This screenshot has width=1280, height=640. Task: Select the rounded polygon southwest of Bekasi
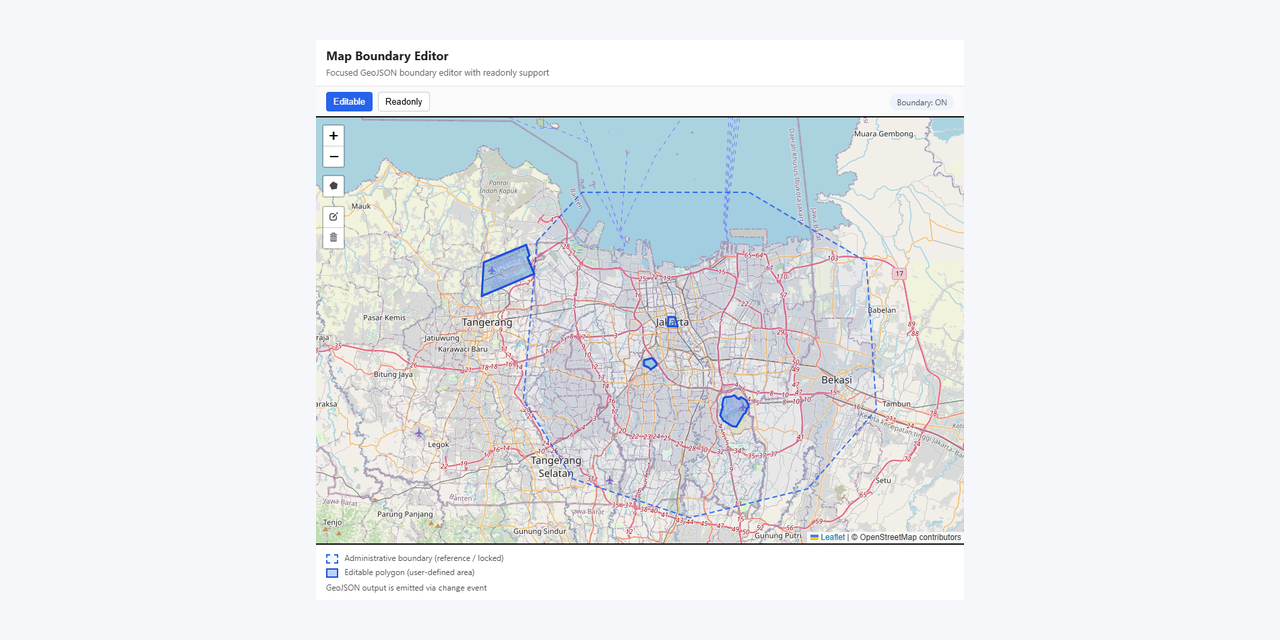tap(734, 410)
